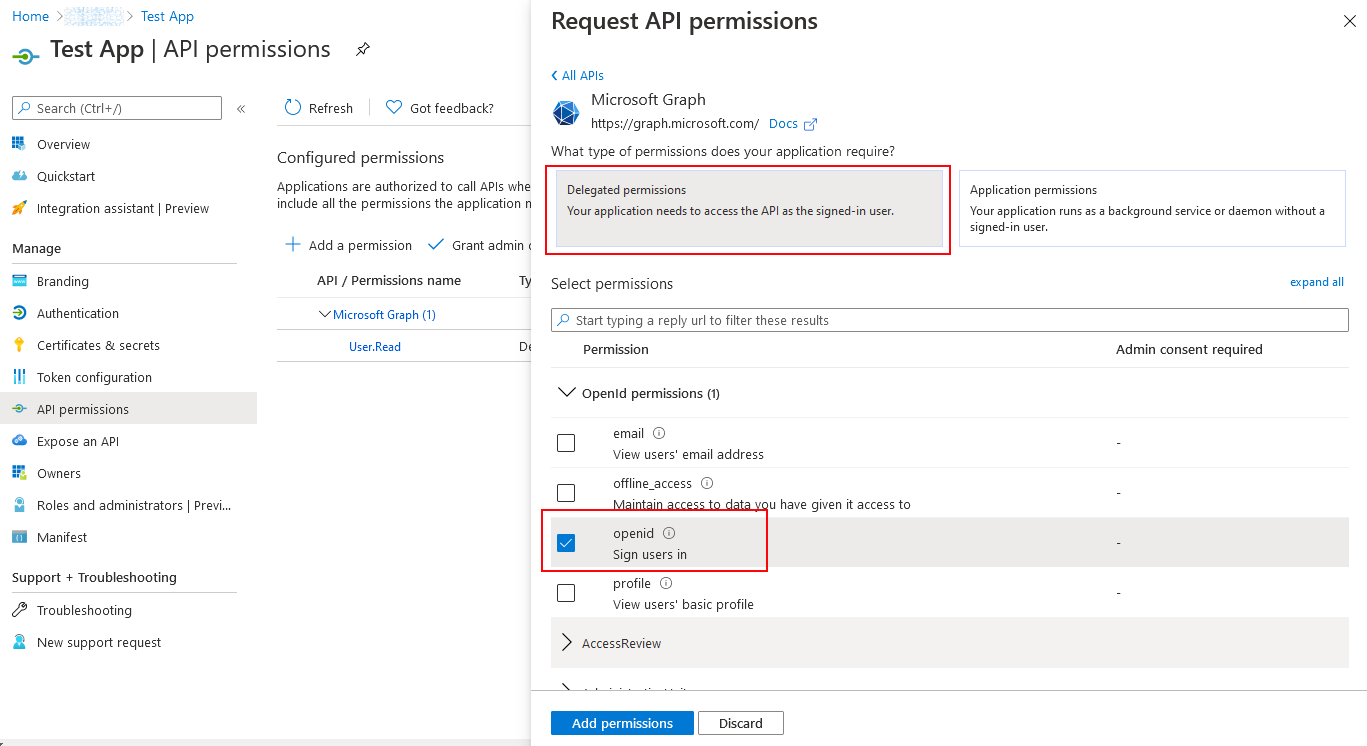Collapse the sidebar with double chevron icon

click(x=241, y=108)
